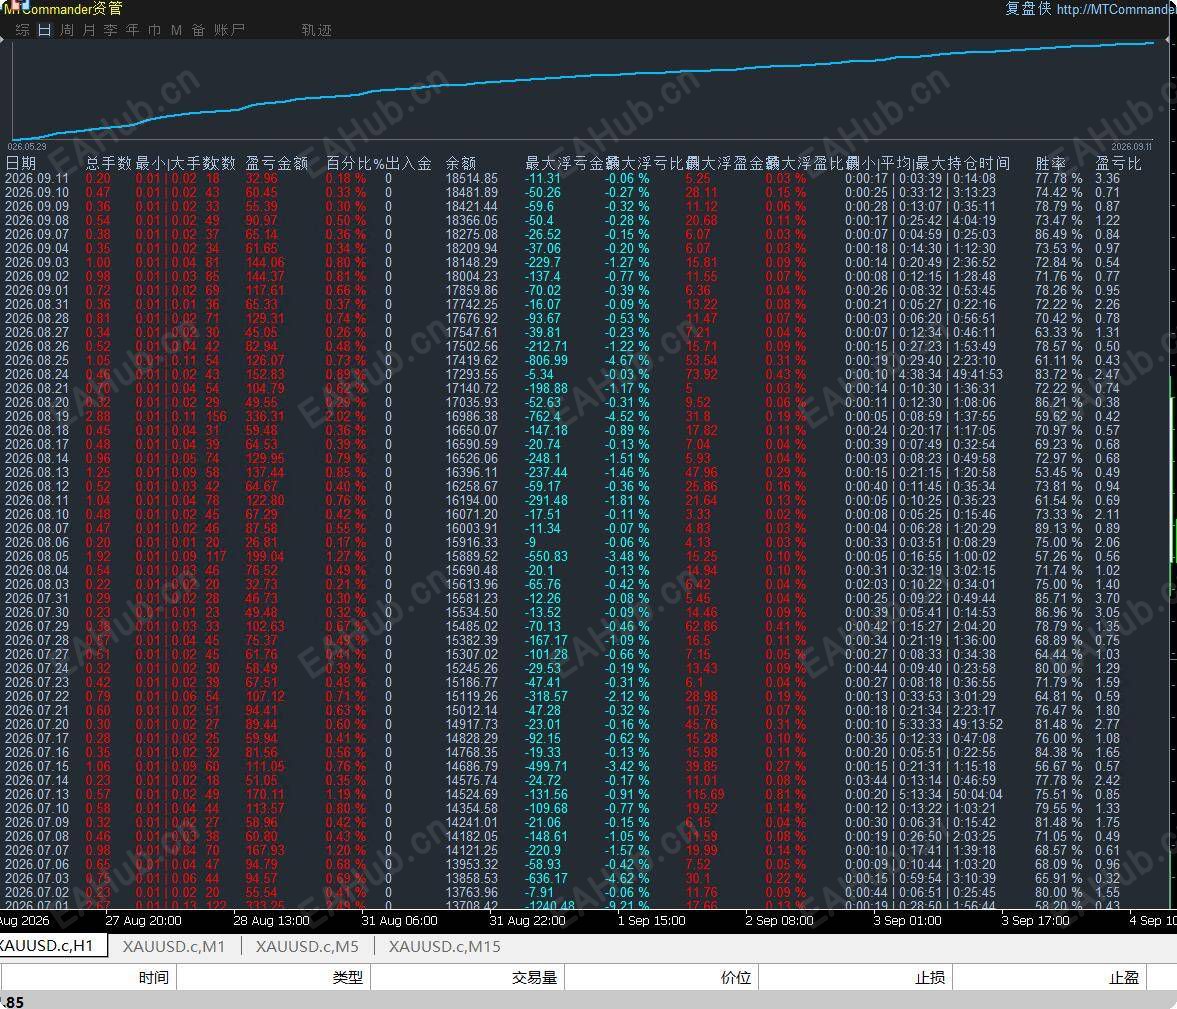This screenshot has height=1009, width=1177.
Task: Switch to the 季 quarterly tab
Action: click(x=110, y=30)
